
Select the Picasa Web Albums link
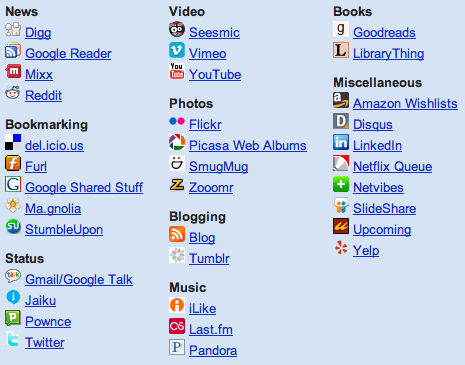[x=248, y=146]
